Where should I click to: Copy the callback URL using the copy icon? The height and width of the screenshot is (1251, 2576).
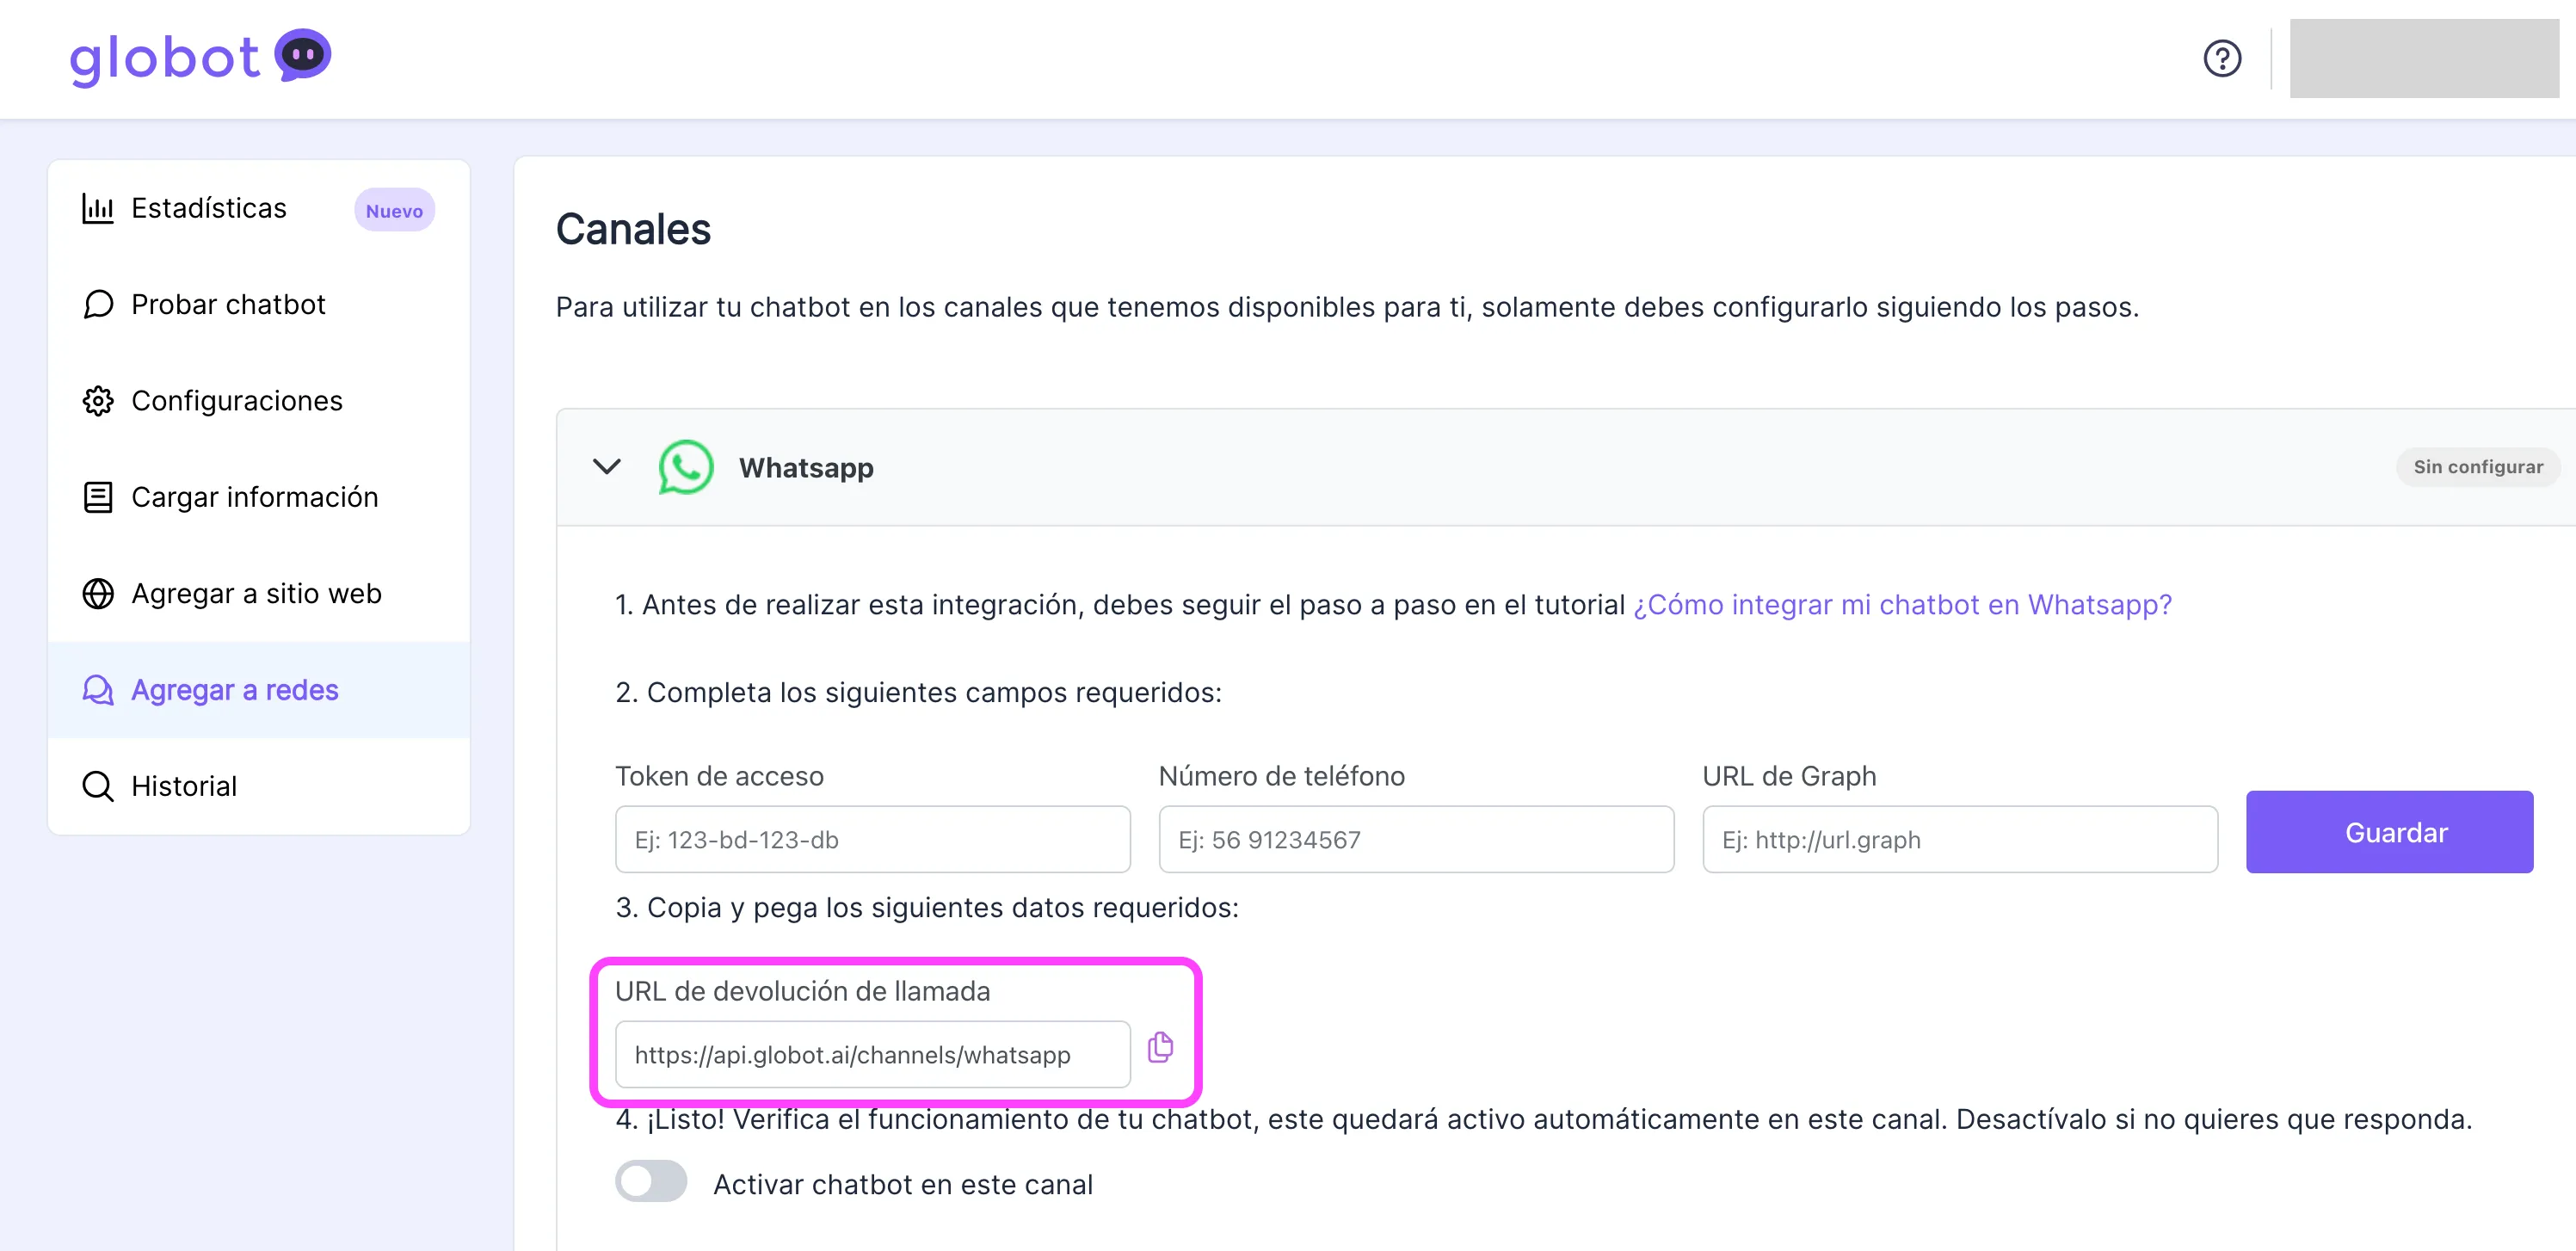click(1160, 1048)
